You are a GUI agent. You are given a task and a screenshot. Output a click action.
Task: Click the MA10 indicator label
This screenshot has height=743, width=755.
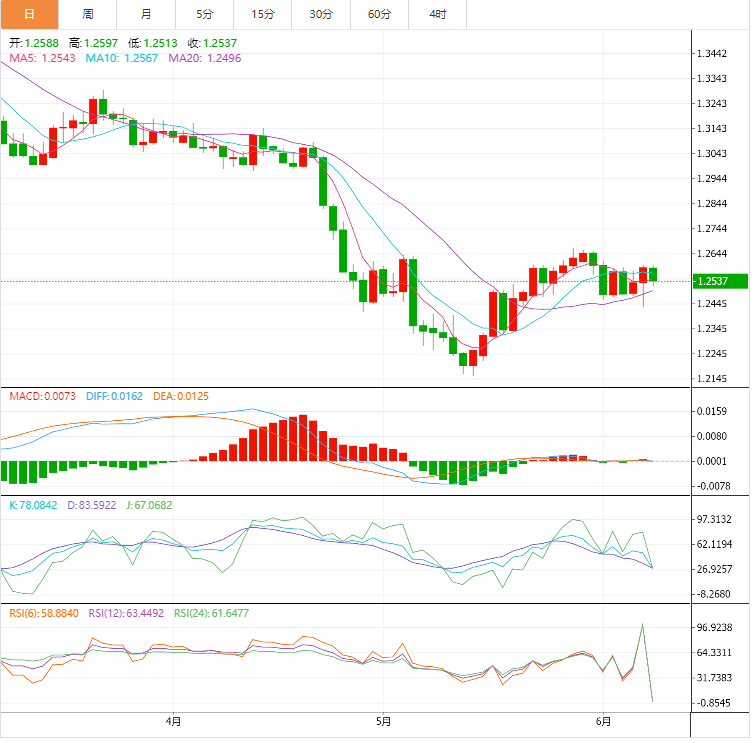tap(122, 58)
